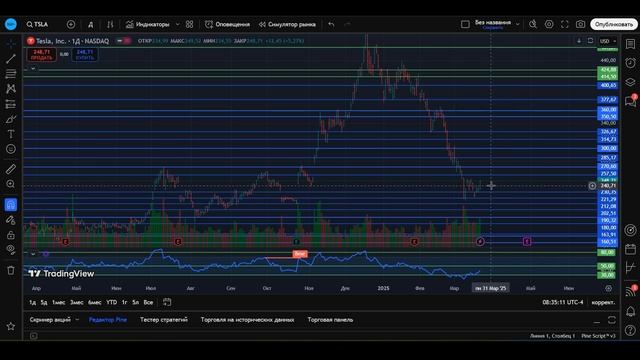Click the Сохранить save link
Image resolution: width=640 pixels, height=360 pixels.
click(493, 28)
